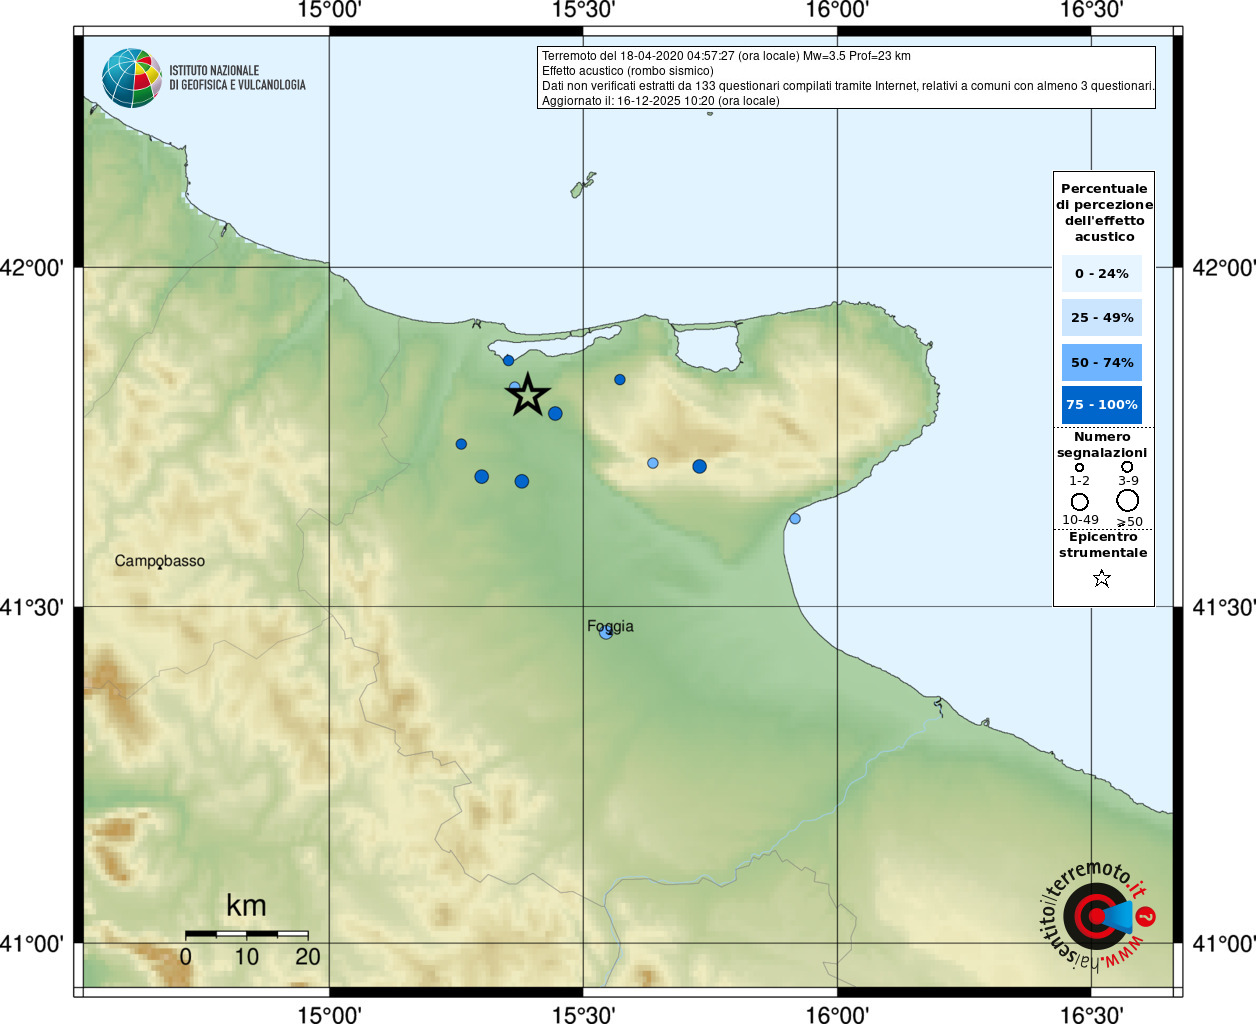Click the top axis 15°30' label

point(583,10)
